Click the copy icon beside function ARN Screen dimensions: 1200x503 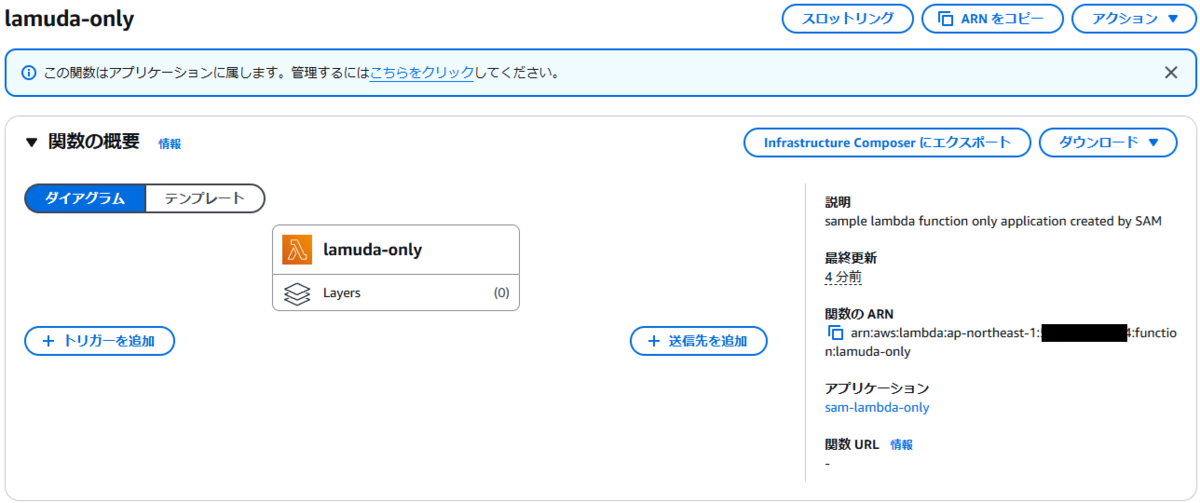(x=835, y=333)
